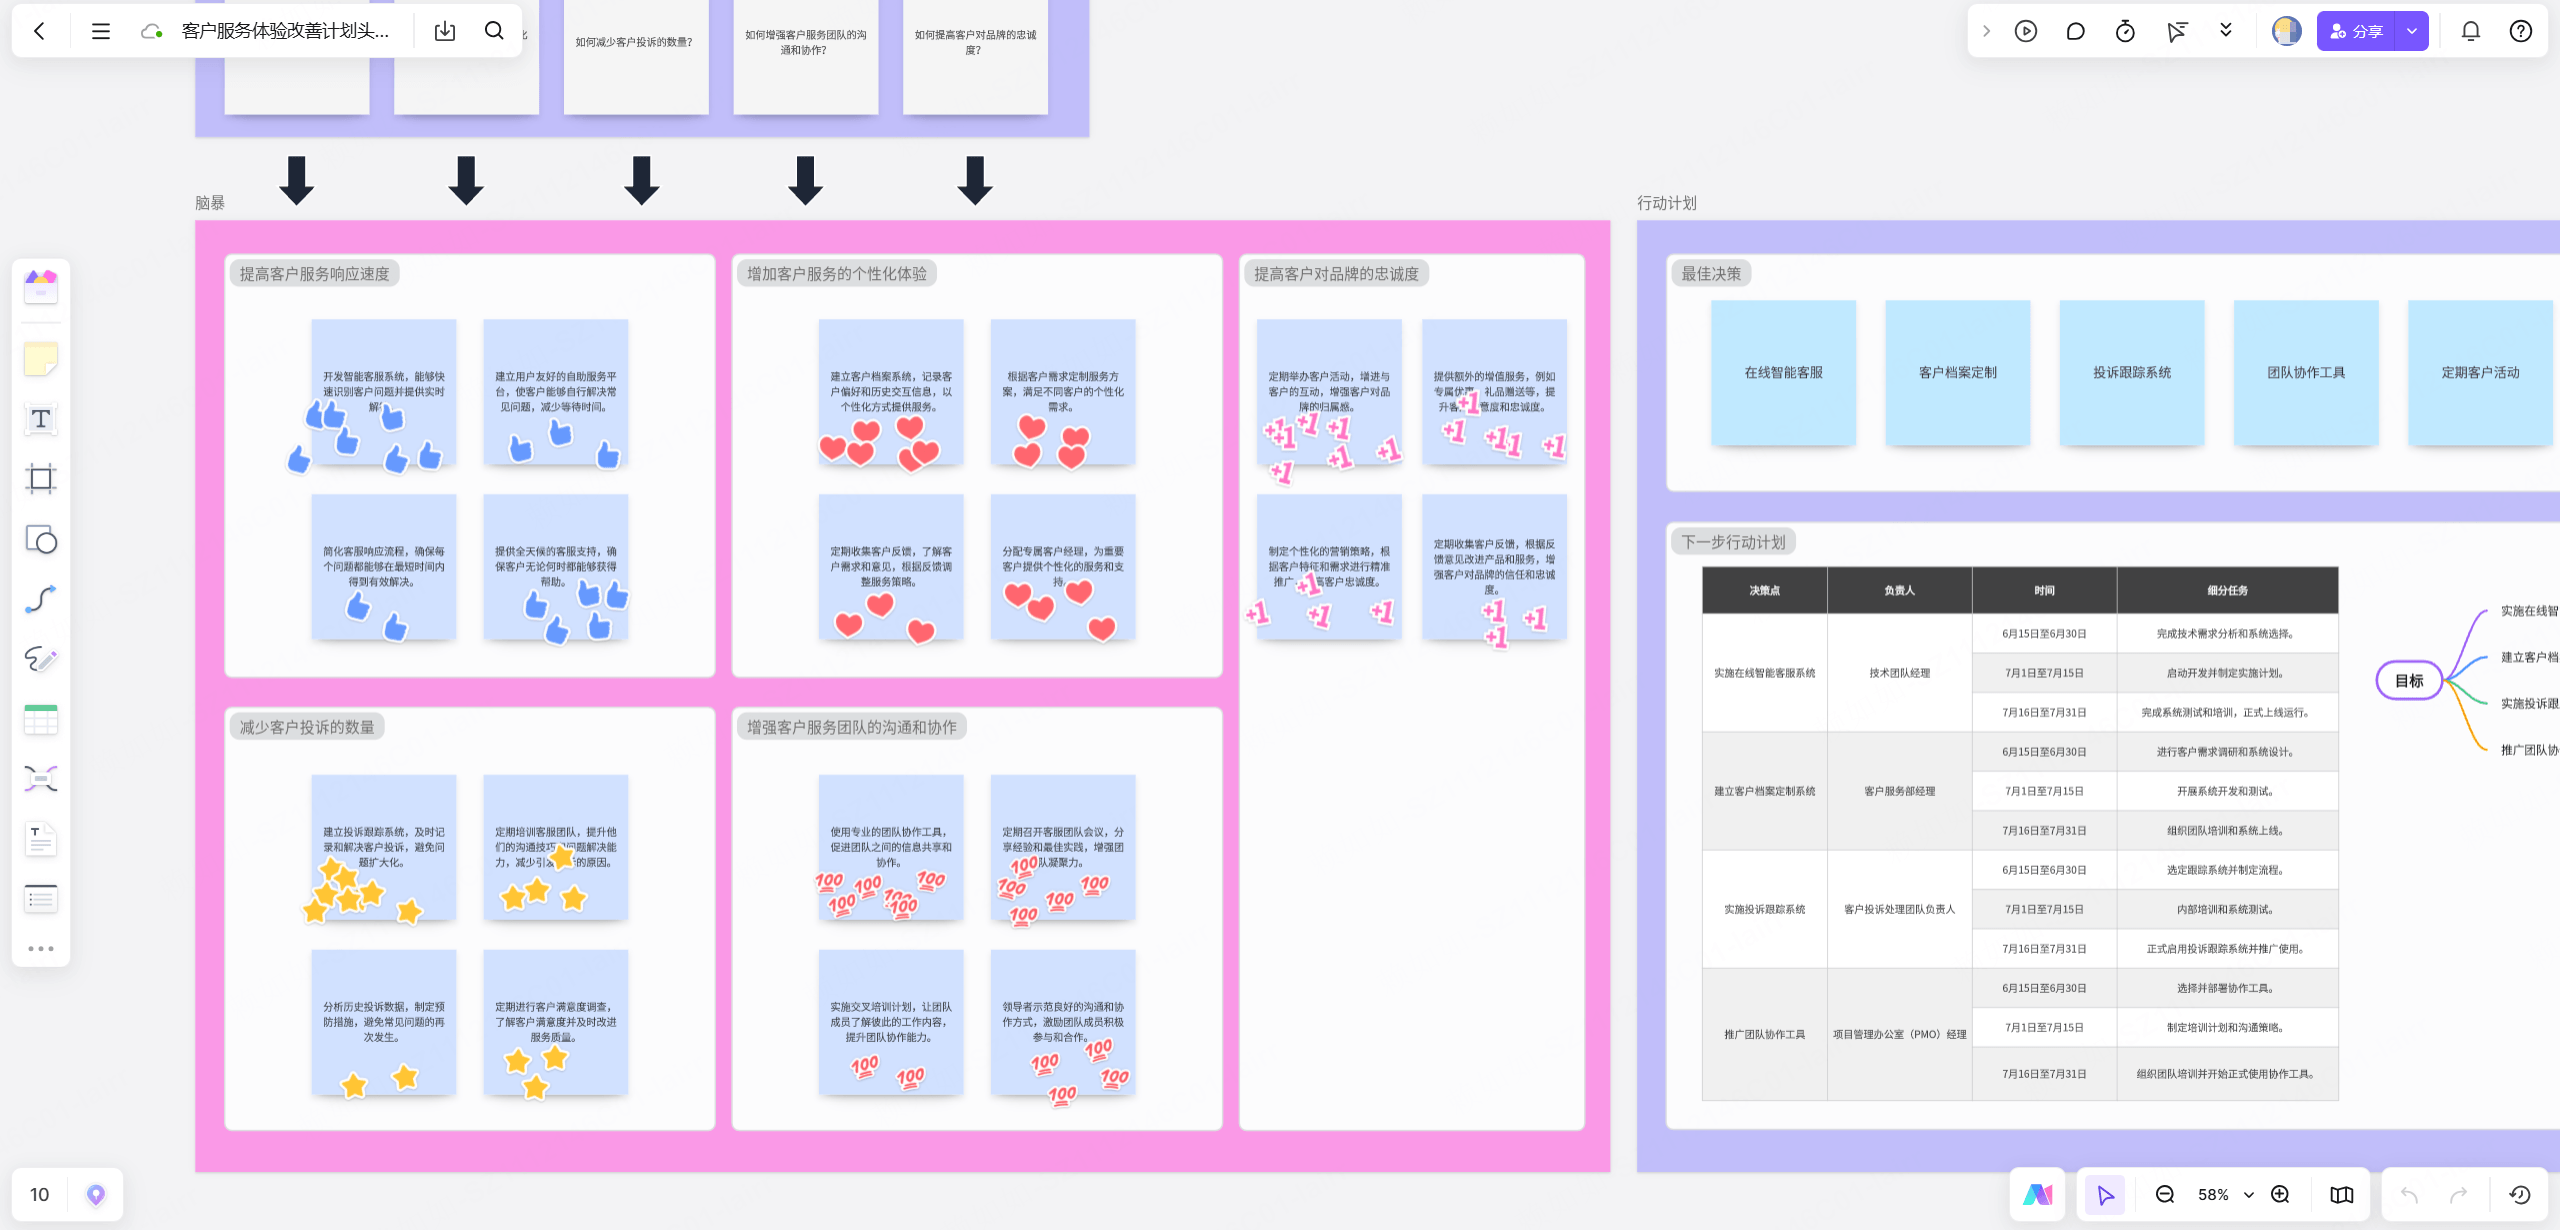Click the 分享 share button
This screenshot has width=2560, height=1230.
point(2357,31)
